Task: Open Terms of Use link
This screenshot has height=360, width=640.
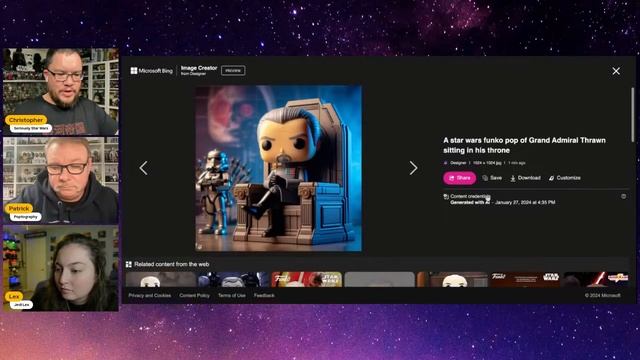Action: pyautogui.click(x=232, y=296)
